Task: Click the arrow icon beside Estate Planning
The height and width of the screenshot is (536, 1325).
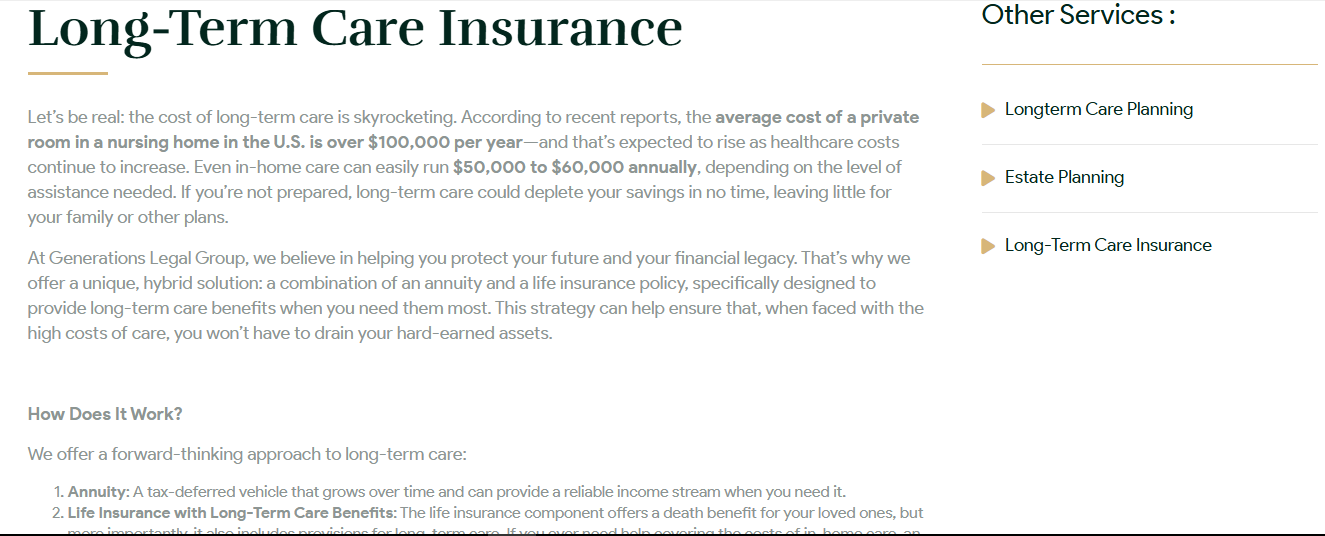Action: coord(988,178)
